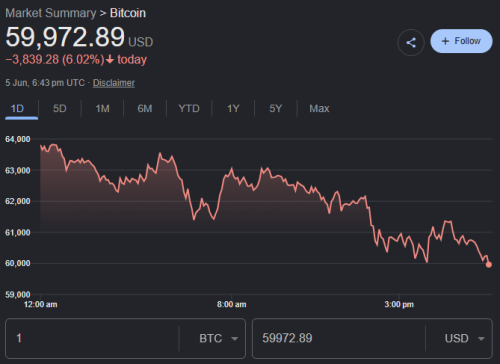Click the share icon button
Viewport: 500px width, 364px height.
click(x=411, y=42)
